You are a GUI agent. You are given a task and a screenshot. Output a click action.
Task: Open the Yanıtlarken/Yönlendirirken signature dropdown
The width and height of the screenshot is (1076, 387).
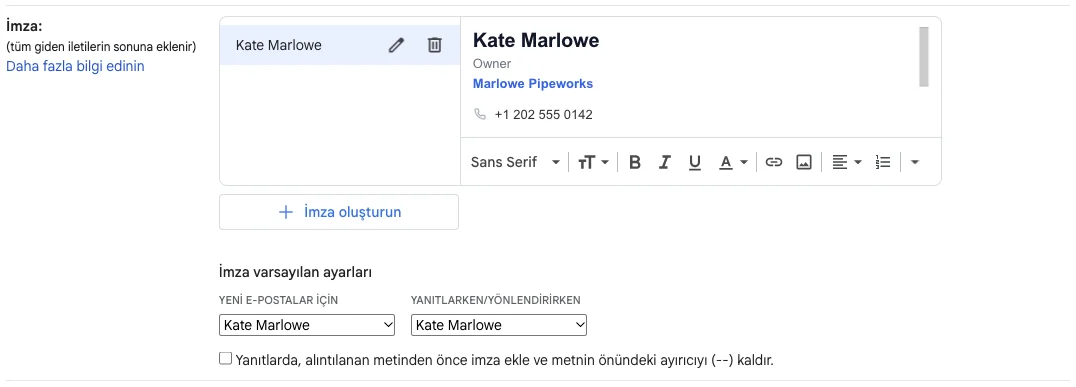tap(499, 325)
